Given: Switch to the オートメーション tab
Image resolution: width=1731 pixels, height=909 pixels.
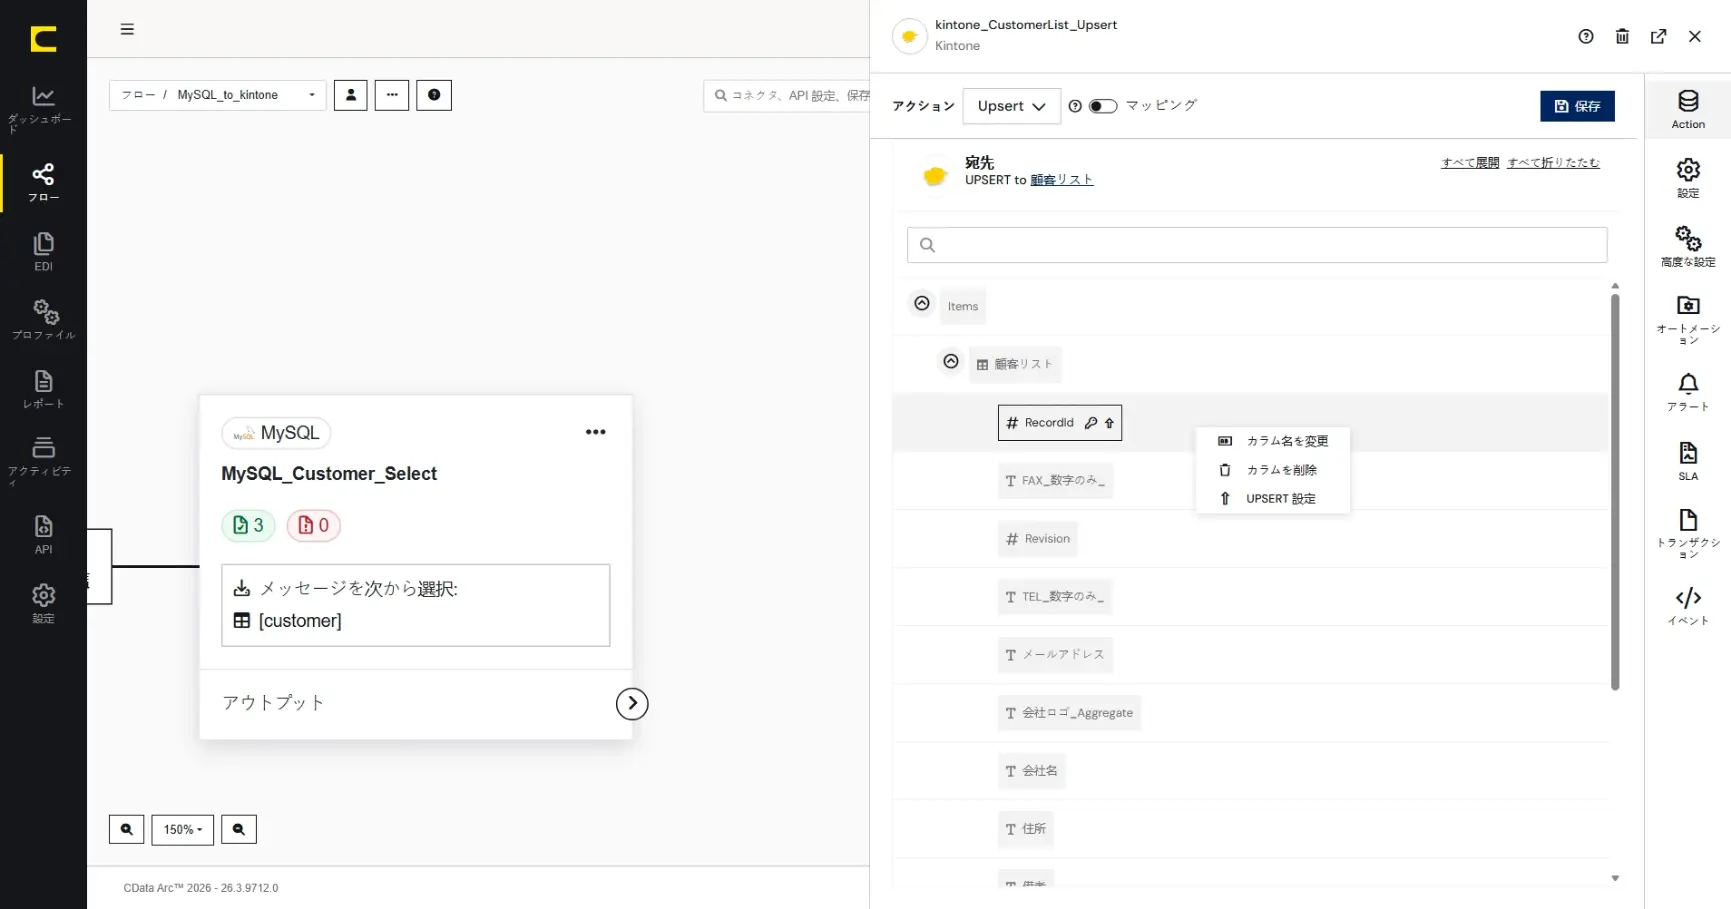Looking at the screenshot, I should tap(1688, 320).
